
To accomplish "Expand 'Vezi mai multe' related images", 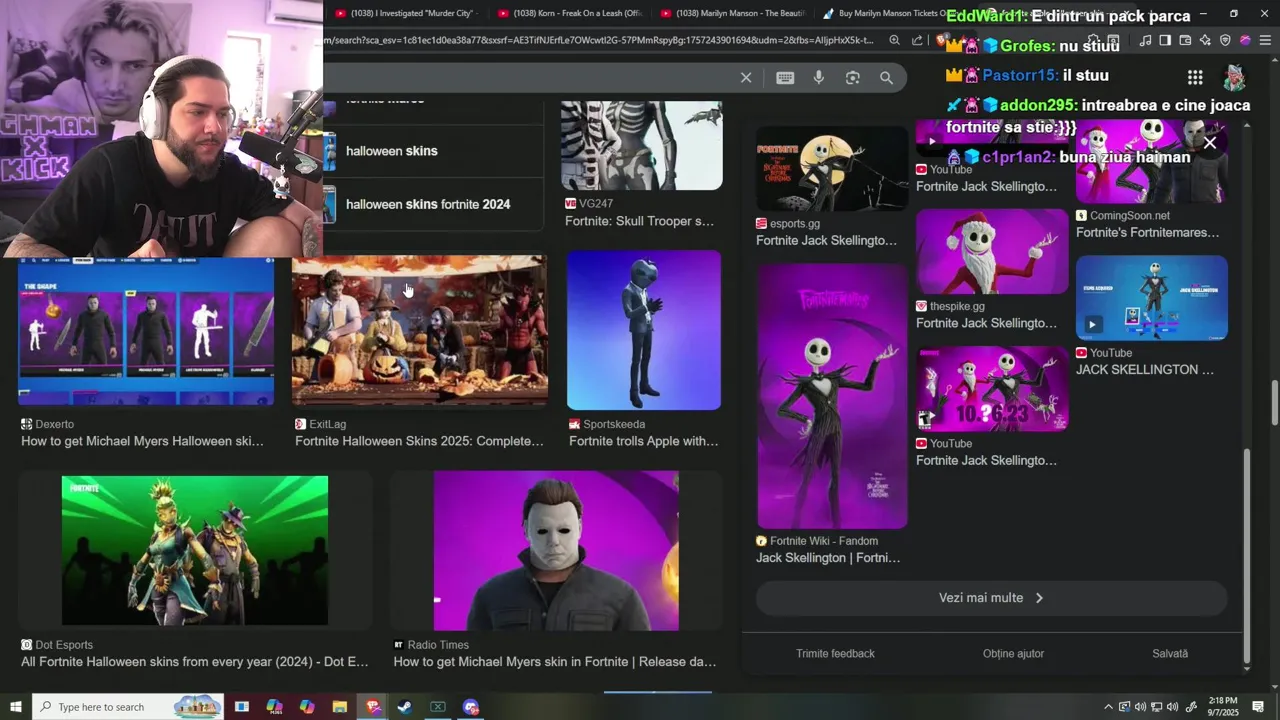I will pos(991,598).
